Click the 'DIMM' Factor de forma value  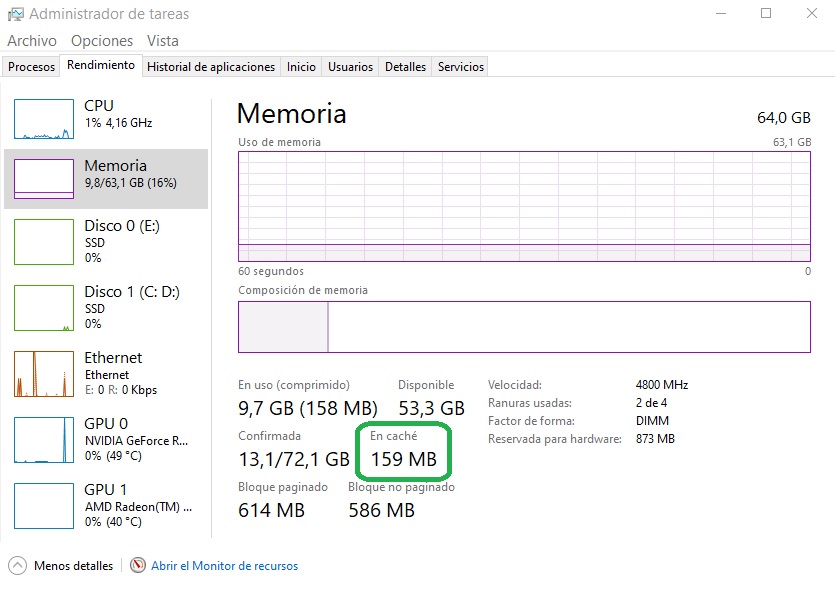click(x=652, y=421)
